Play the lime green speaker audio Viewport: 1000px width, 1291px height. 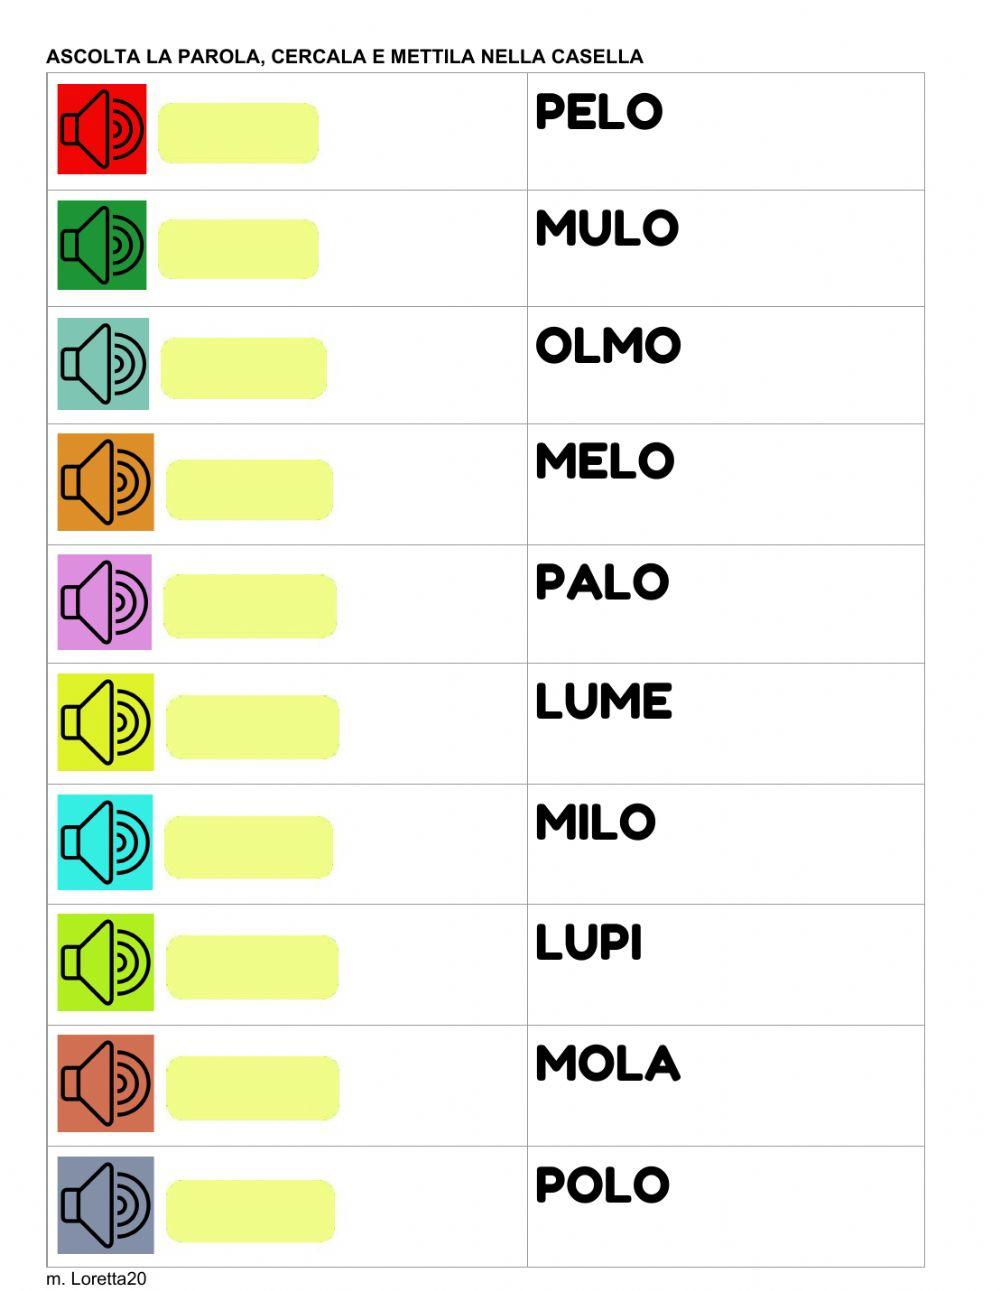point(105,962)
